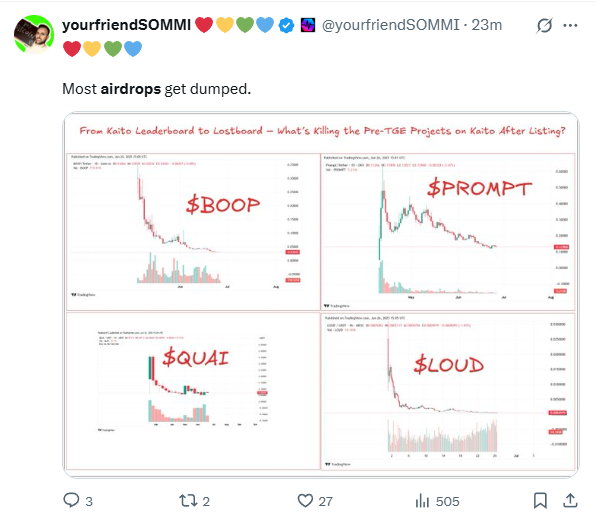
Task: Open the $LOUD chart image
Action: [x=448, y=391]
